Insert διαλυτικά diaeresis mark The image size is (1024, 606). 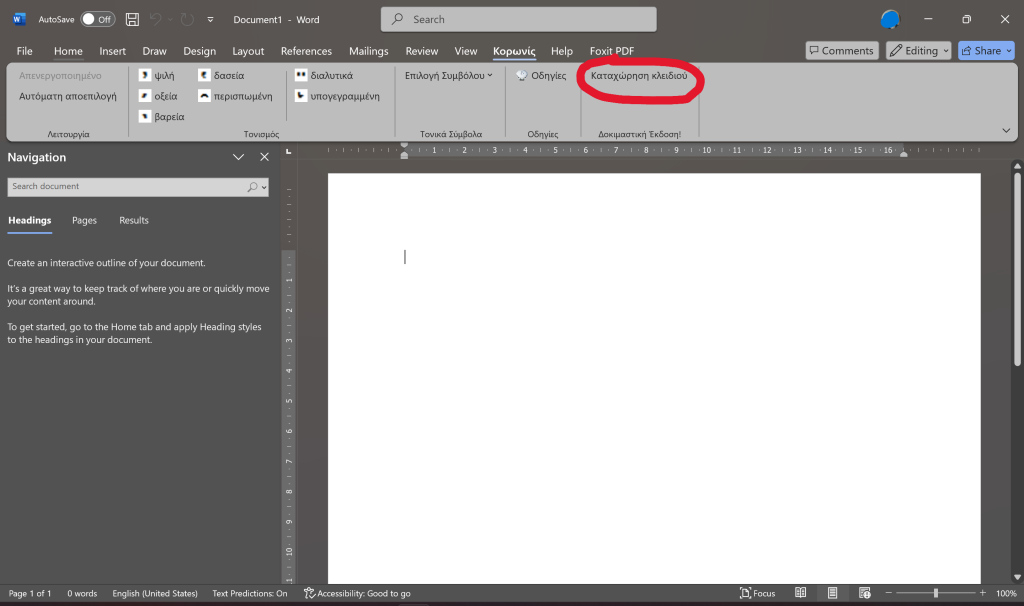[301, 75]
